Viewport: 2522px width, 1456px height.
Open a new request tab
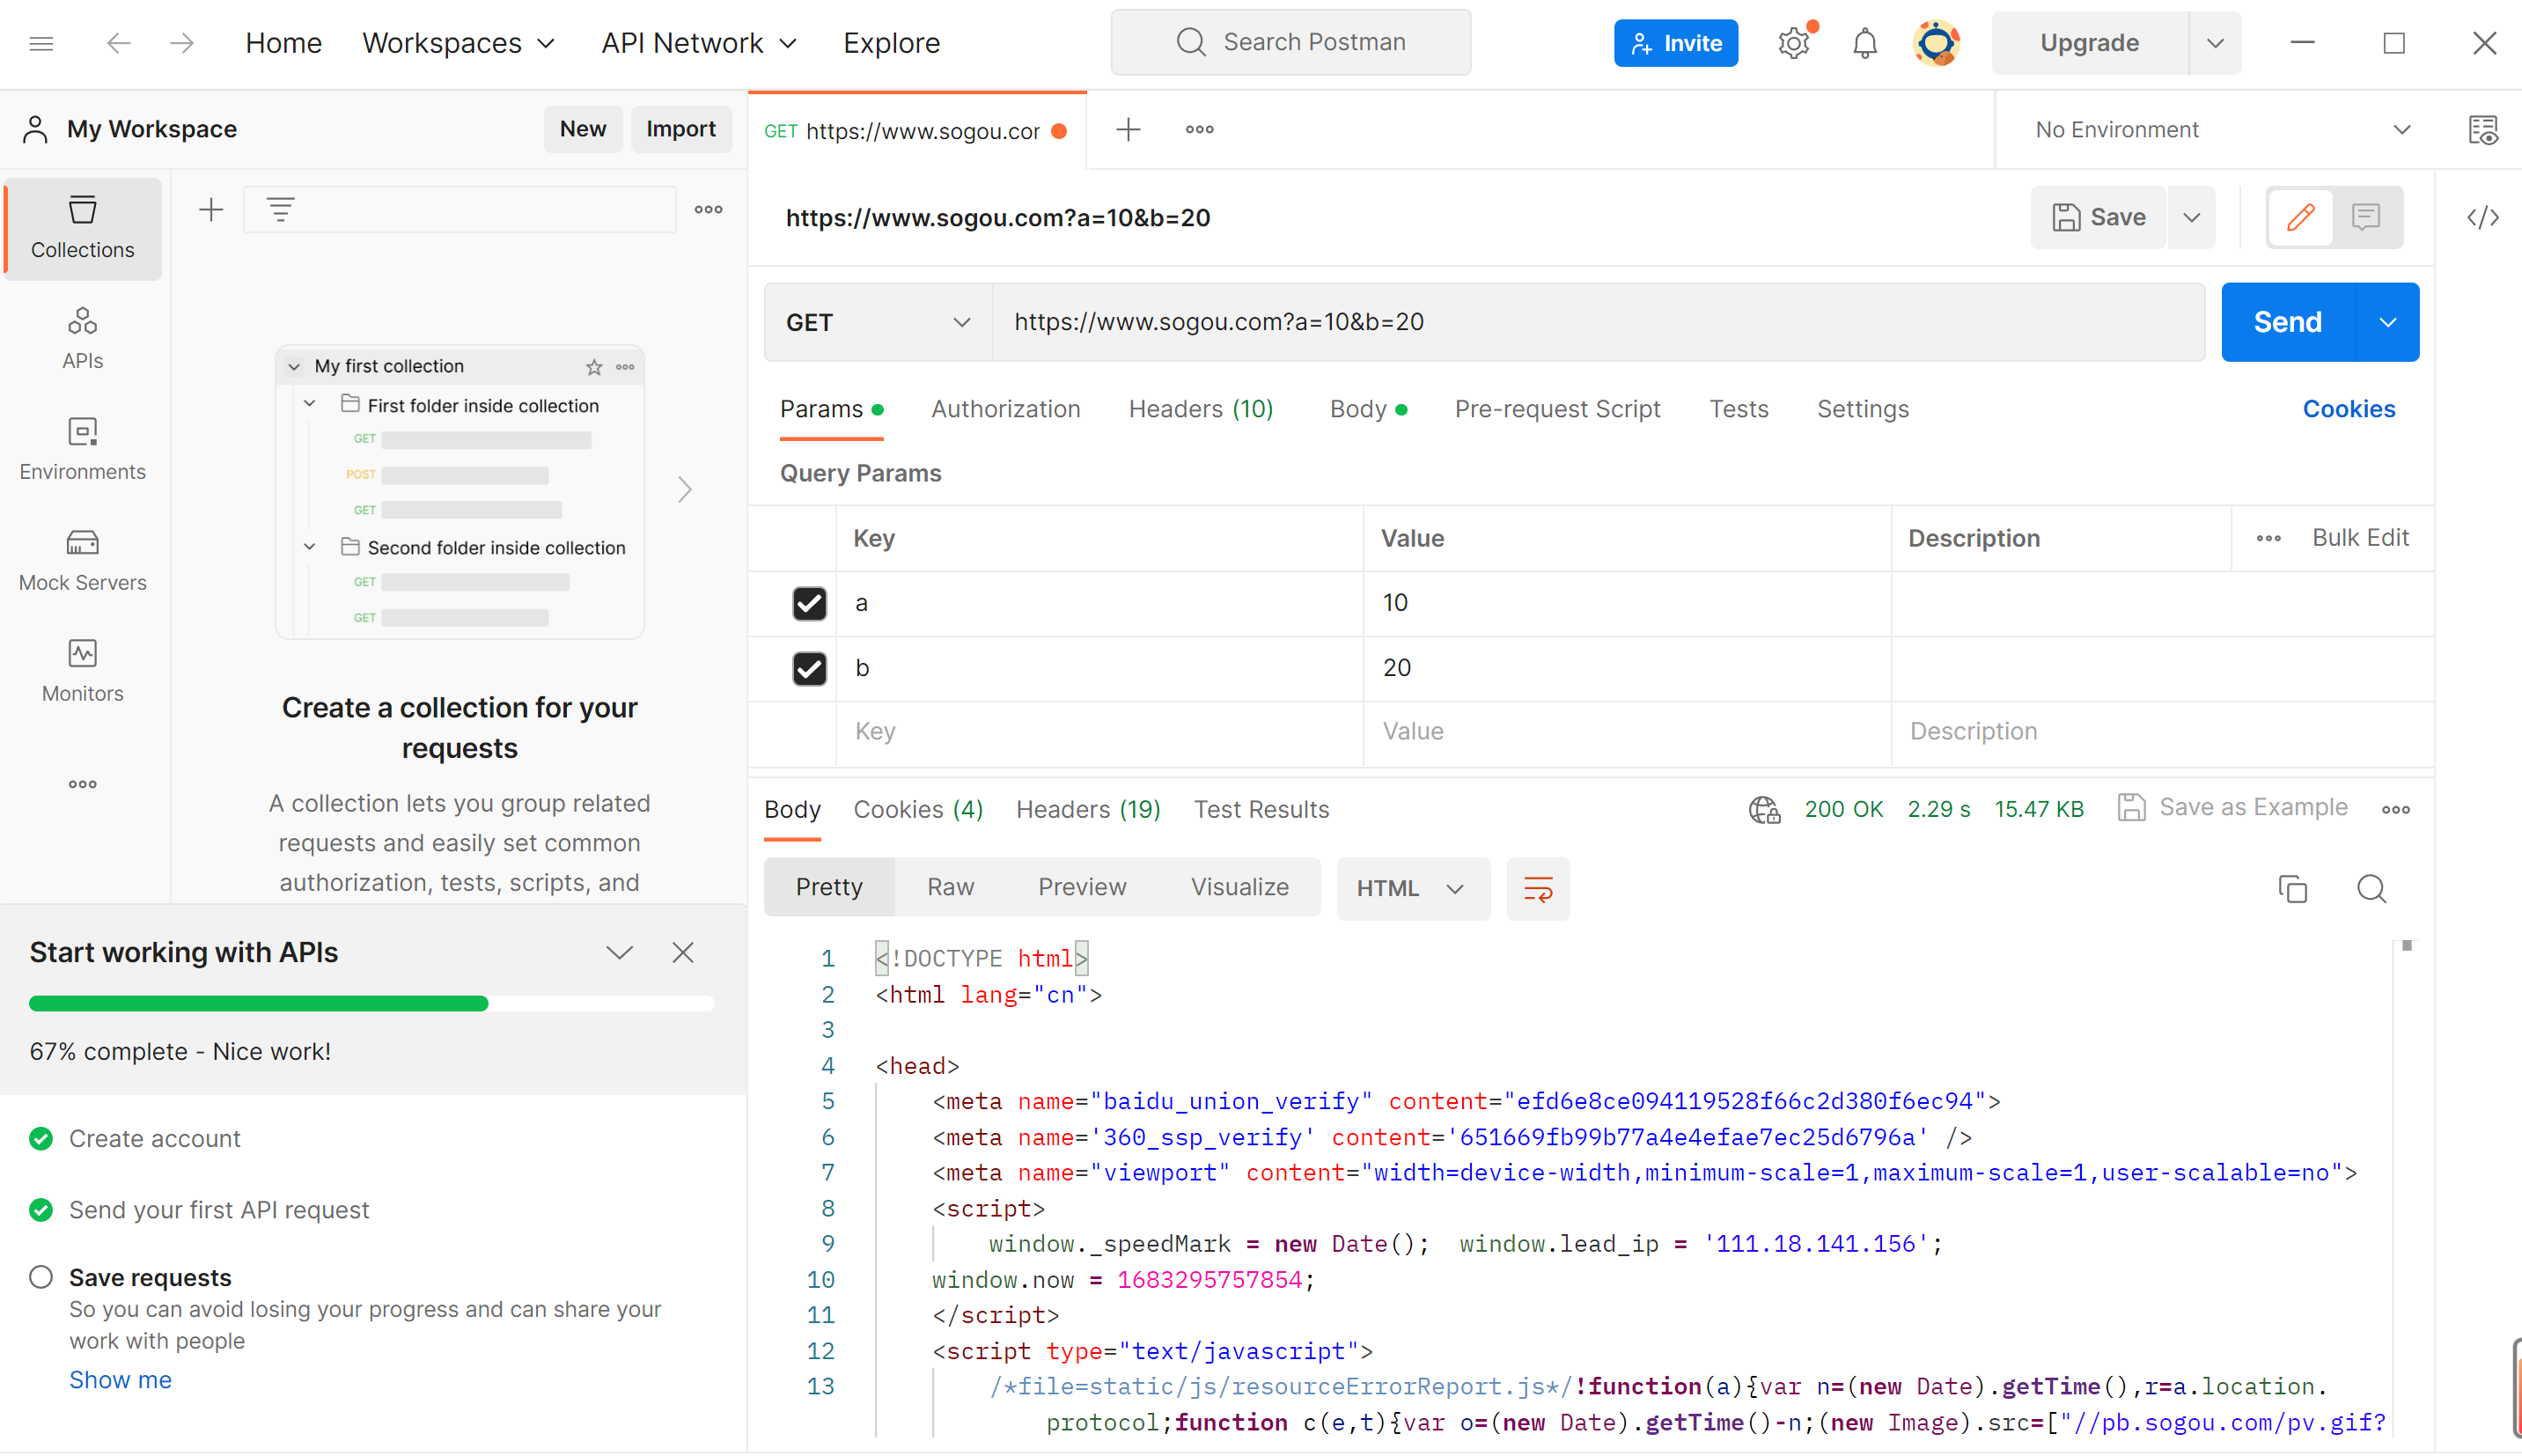coord(1128,129)
